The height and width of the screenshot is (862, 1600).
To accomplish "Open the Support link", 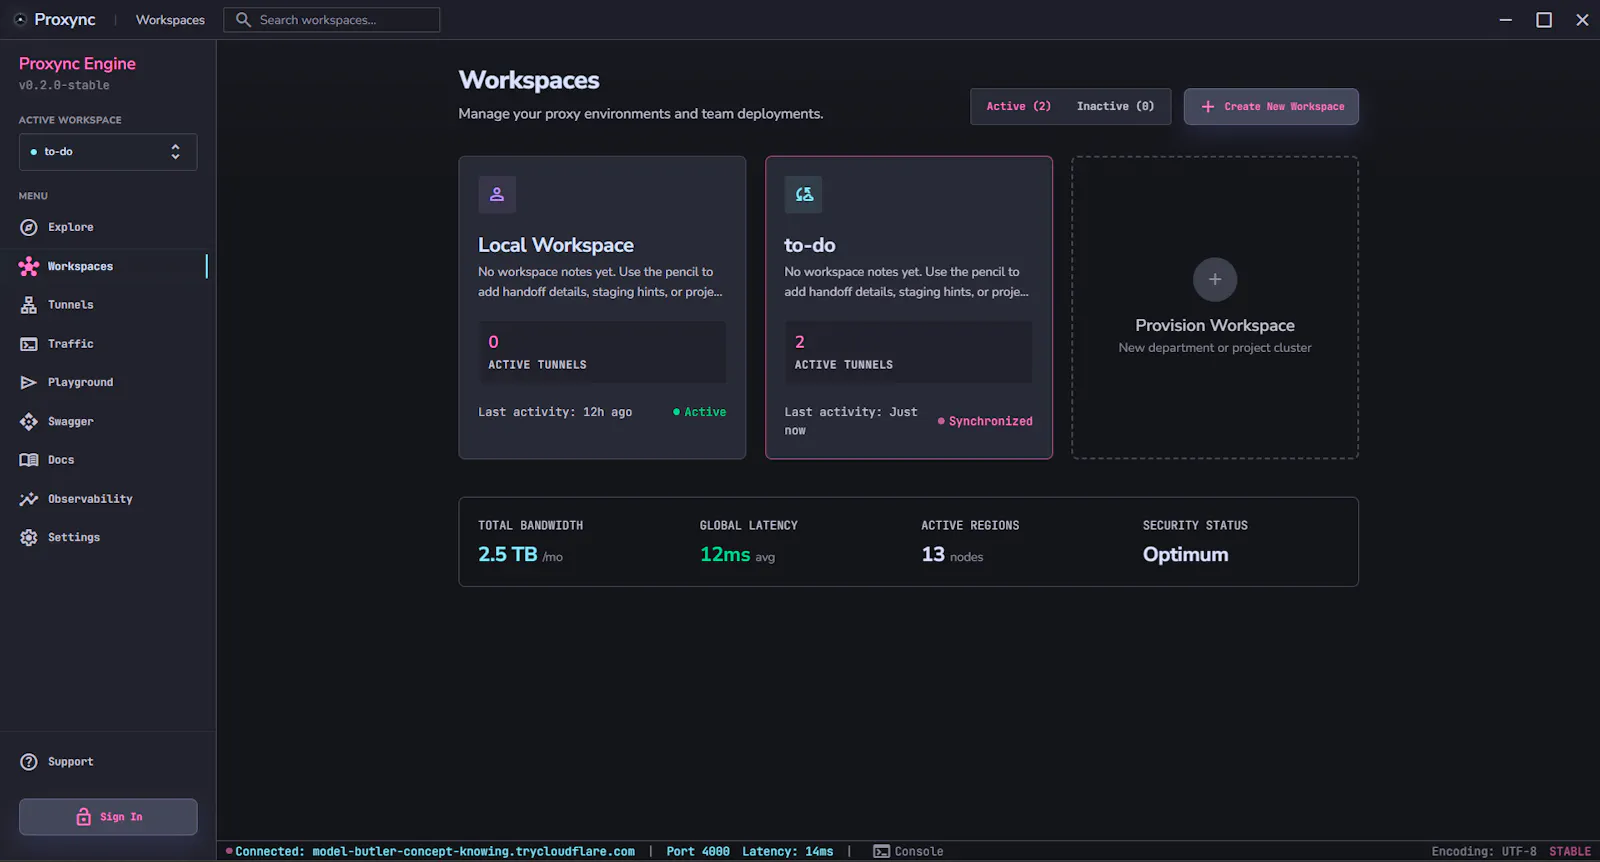I will click(70, 762).
